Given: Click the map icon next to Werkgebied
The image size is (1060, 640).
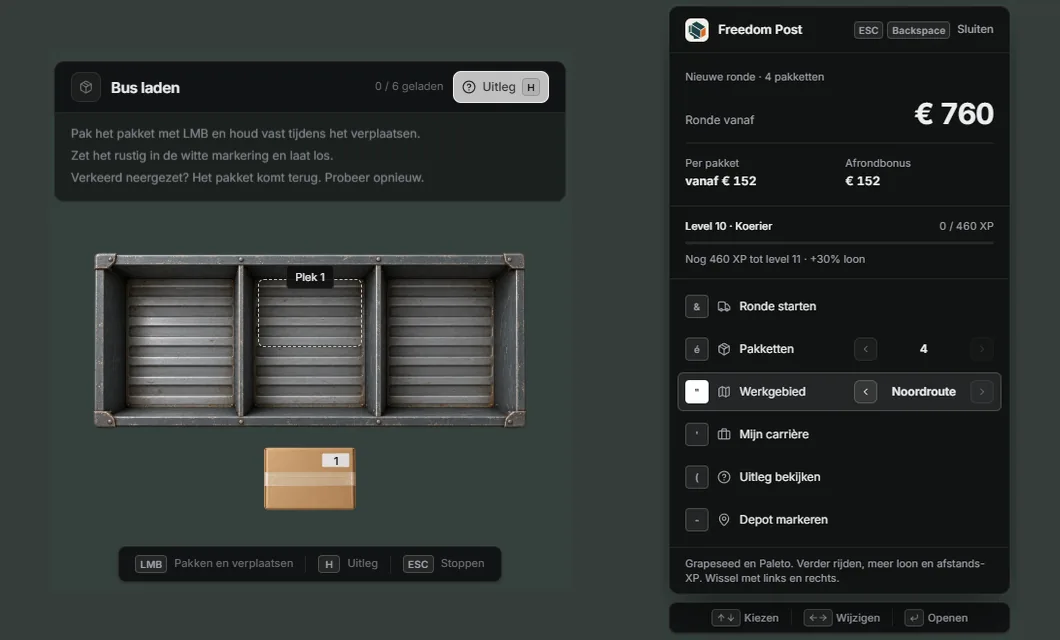Looking at the screenshot, I should pos(723,391).
